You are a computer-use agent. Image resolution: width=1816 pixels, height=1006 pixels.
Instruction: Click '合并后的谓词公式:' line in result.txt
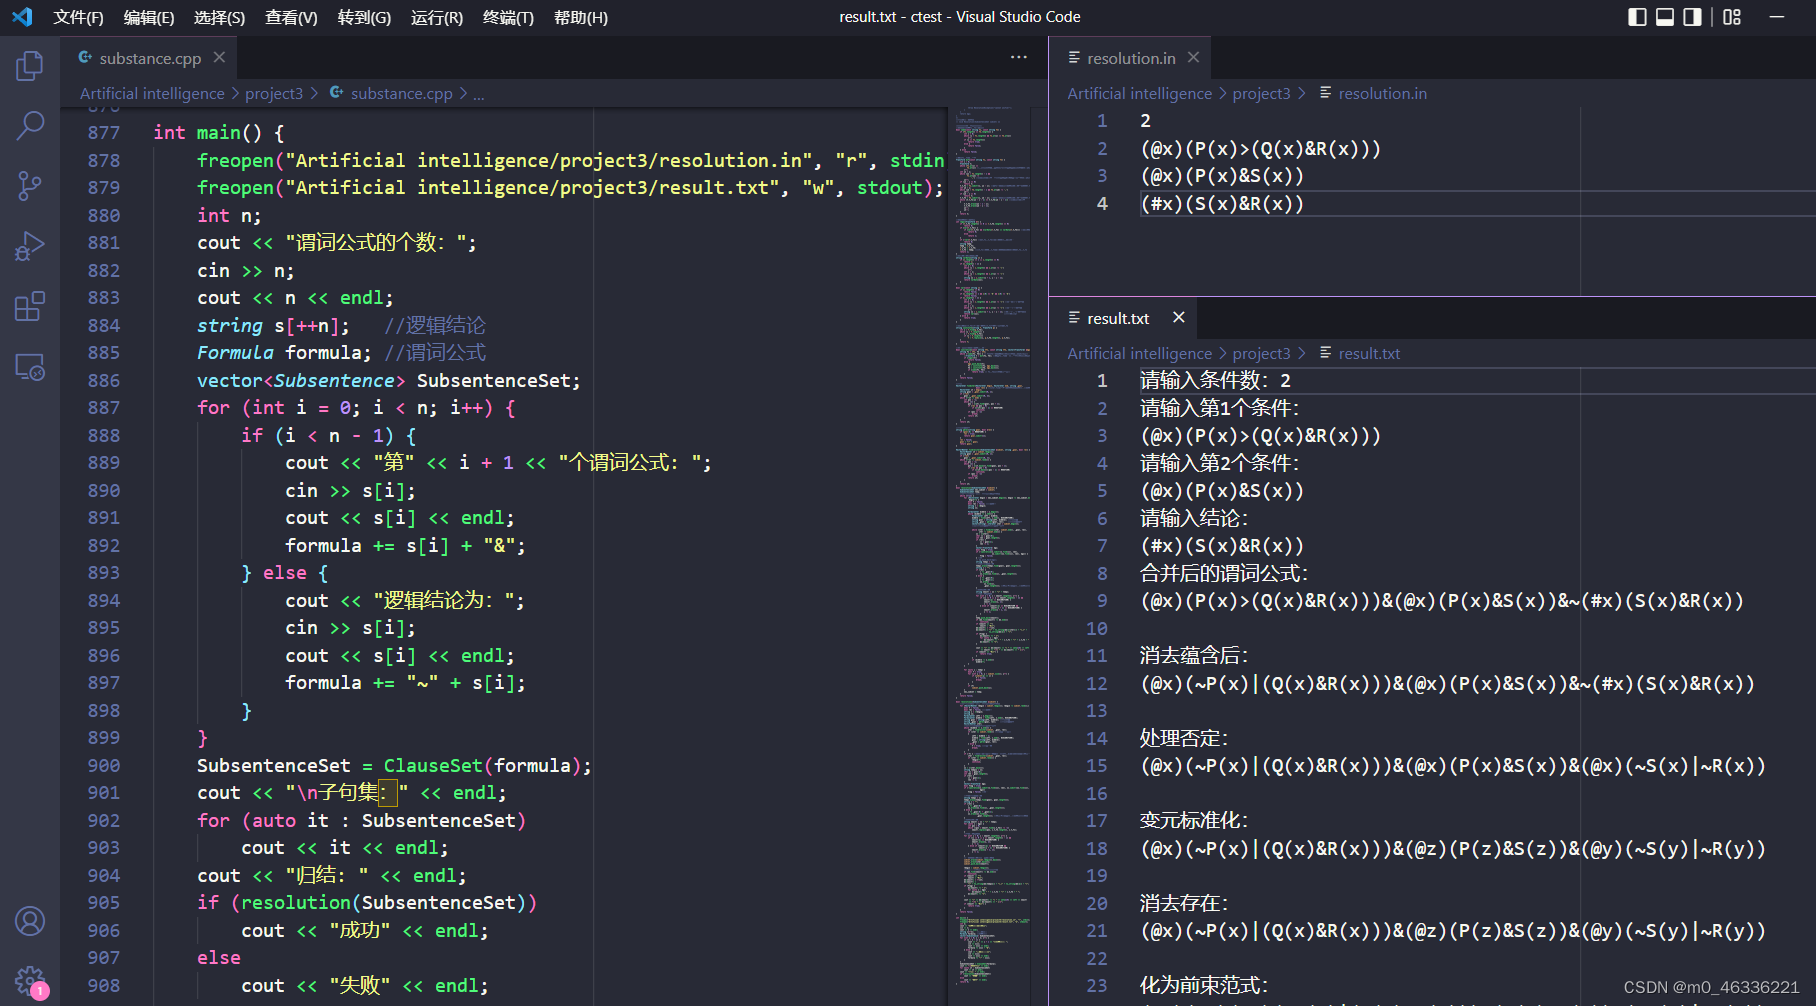pos(1224,573)
